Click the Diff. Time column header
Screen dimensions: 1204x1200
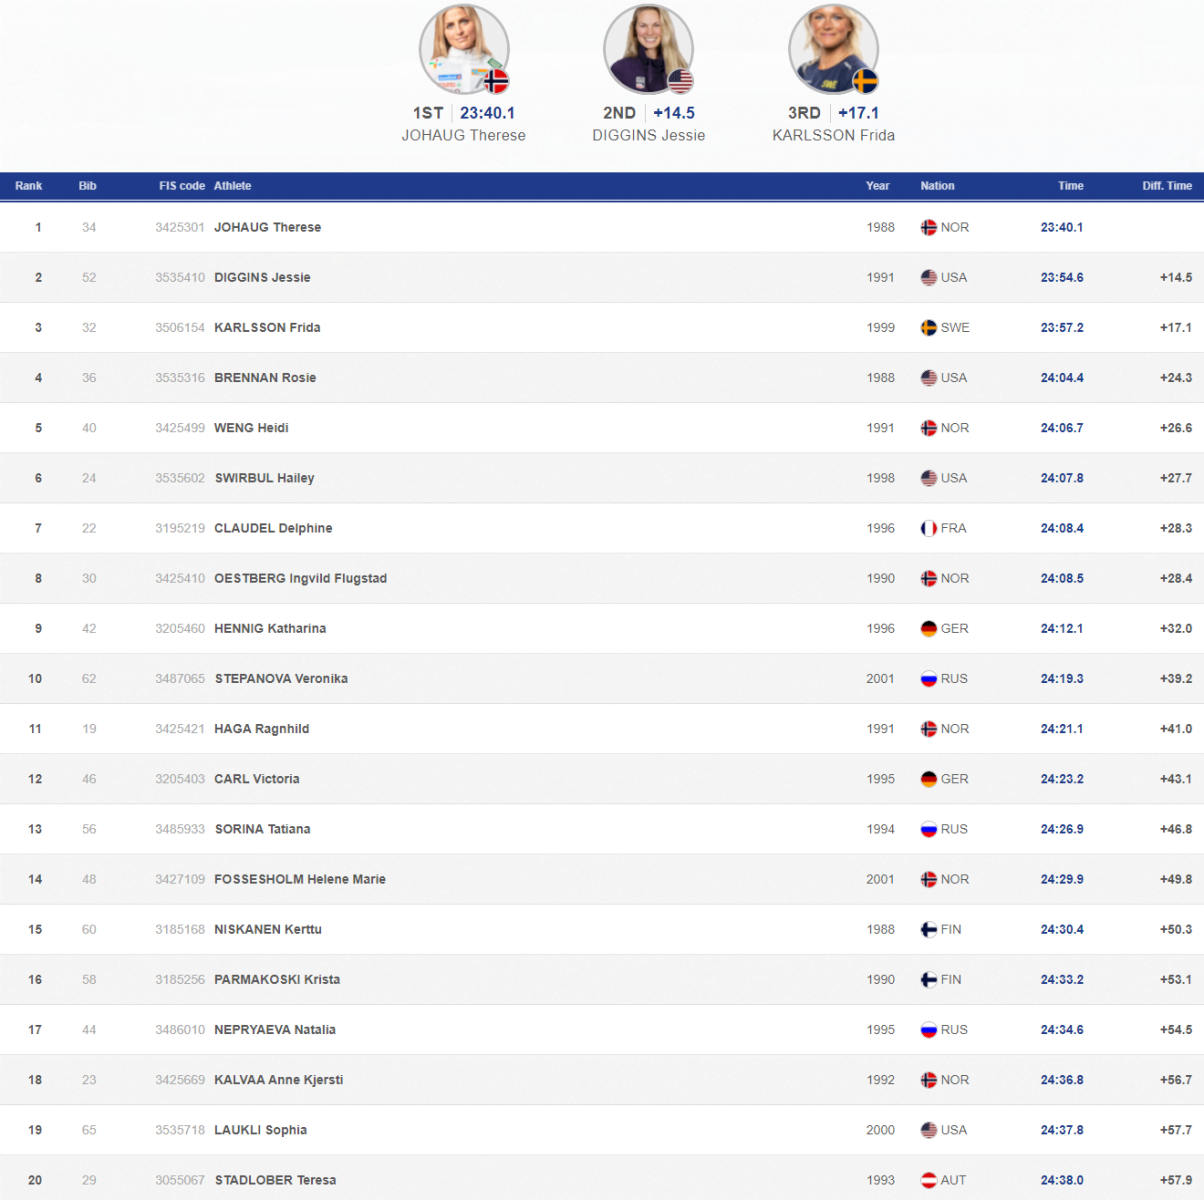1166,186
